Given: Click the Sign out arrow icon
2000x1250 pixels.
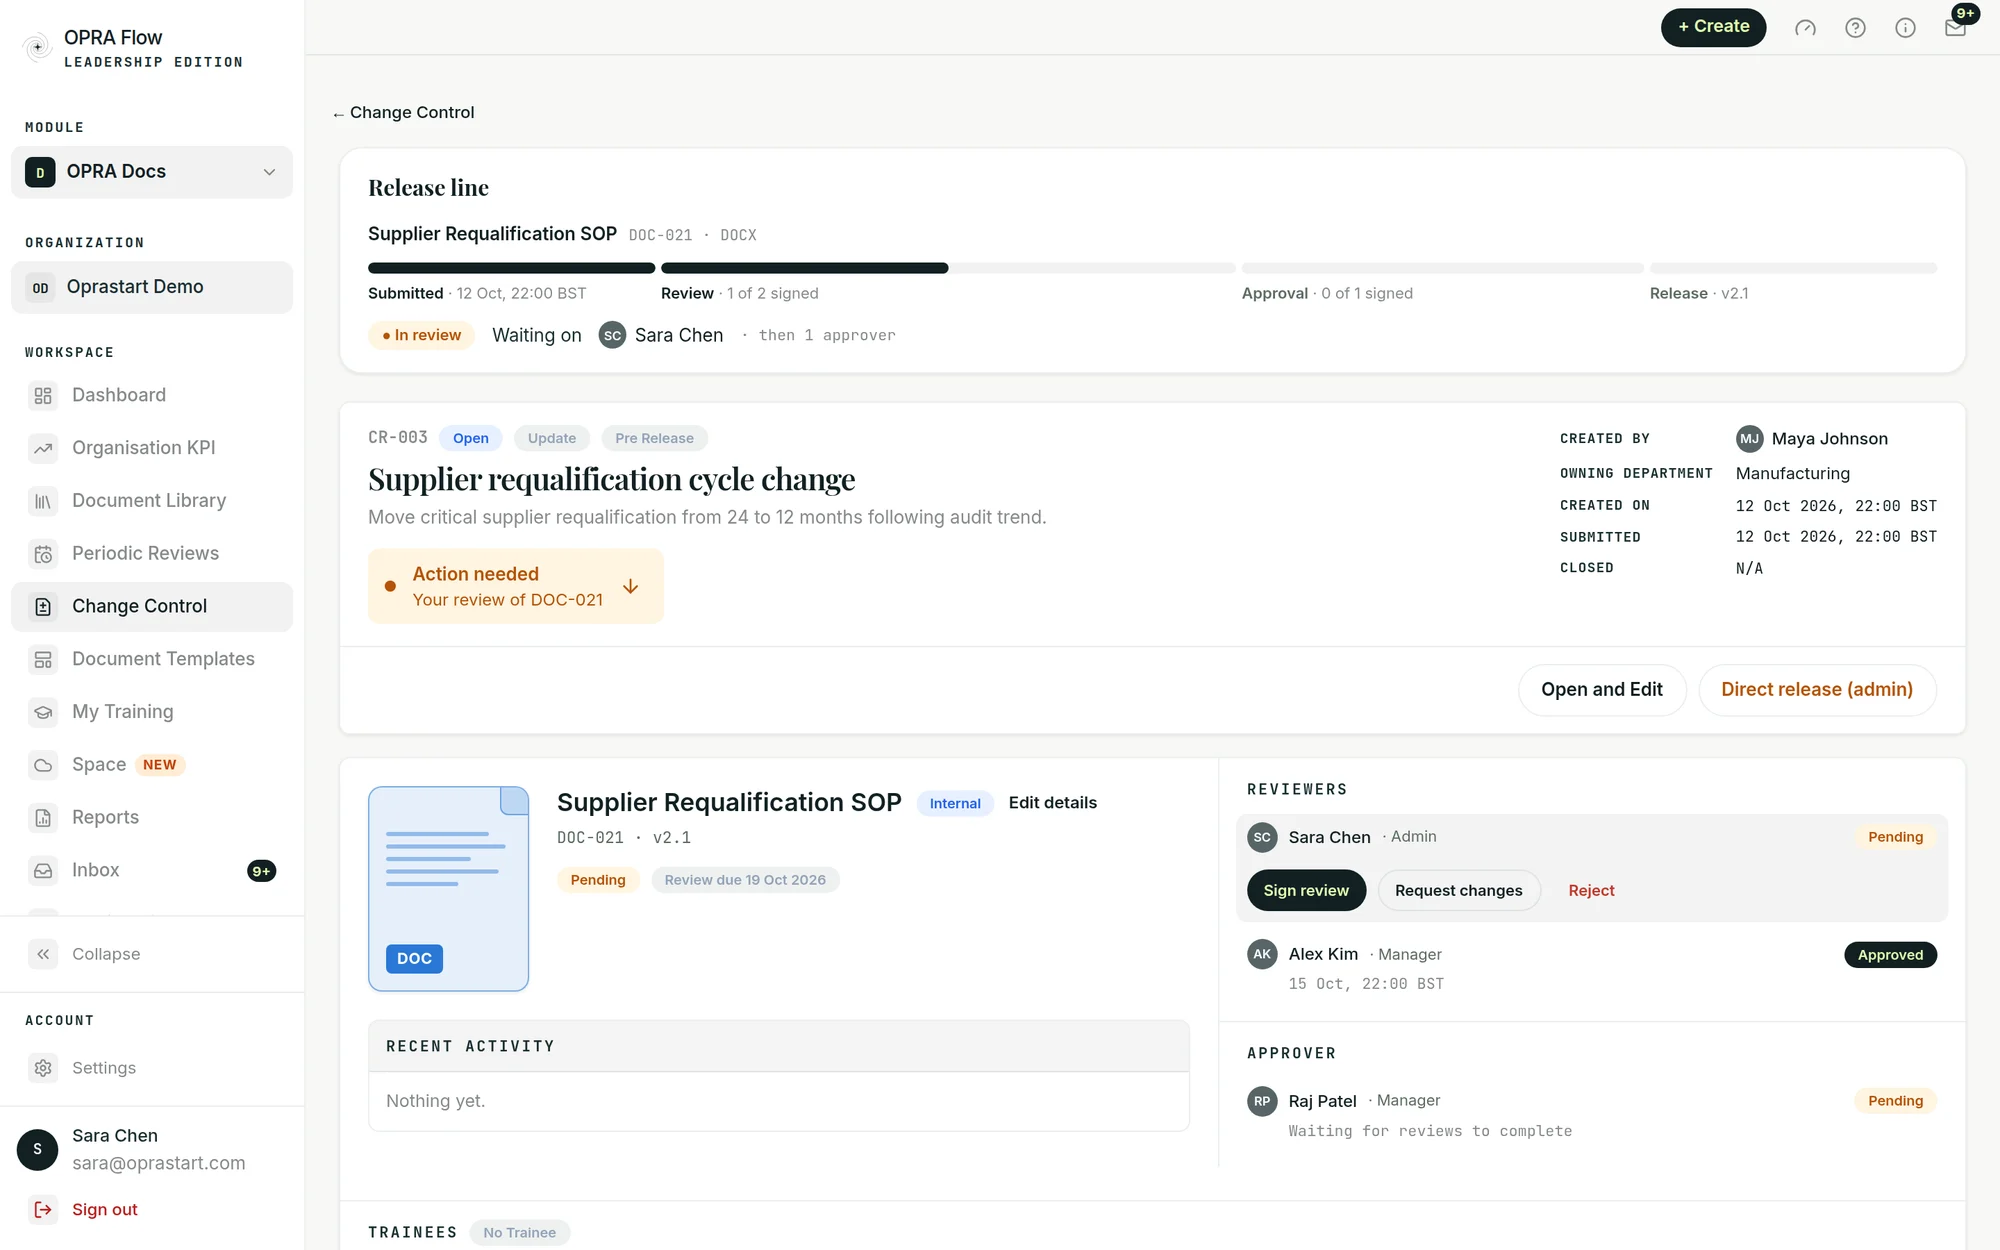Looking at the screenshot, I should point(43,1210).
